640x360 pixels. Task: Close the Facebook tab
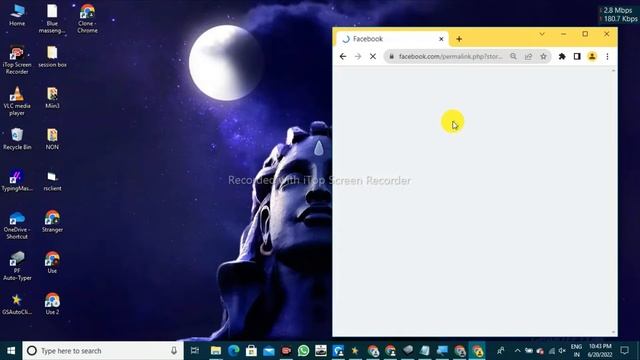click(441, 39)
